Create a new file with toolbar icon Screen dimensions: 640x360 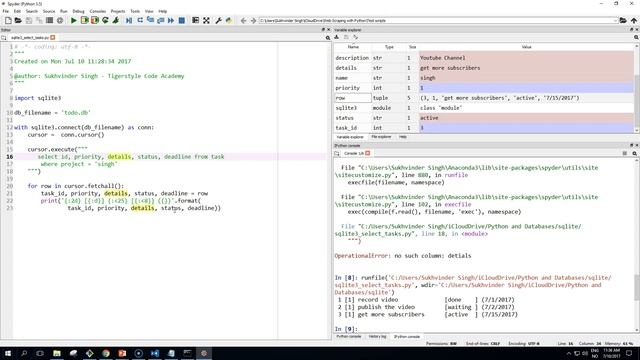[8, 20]
